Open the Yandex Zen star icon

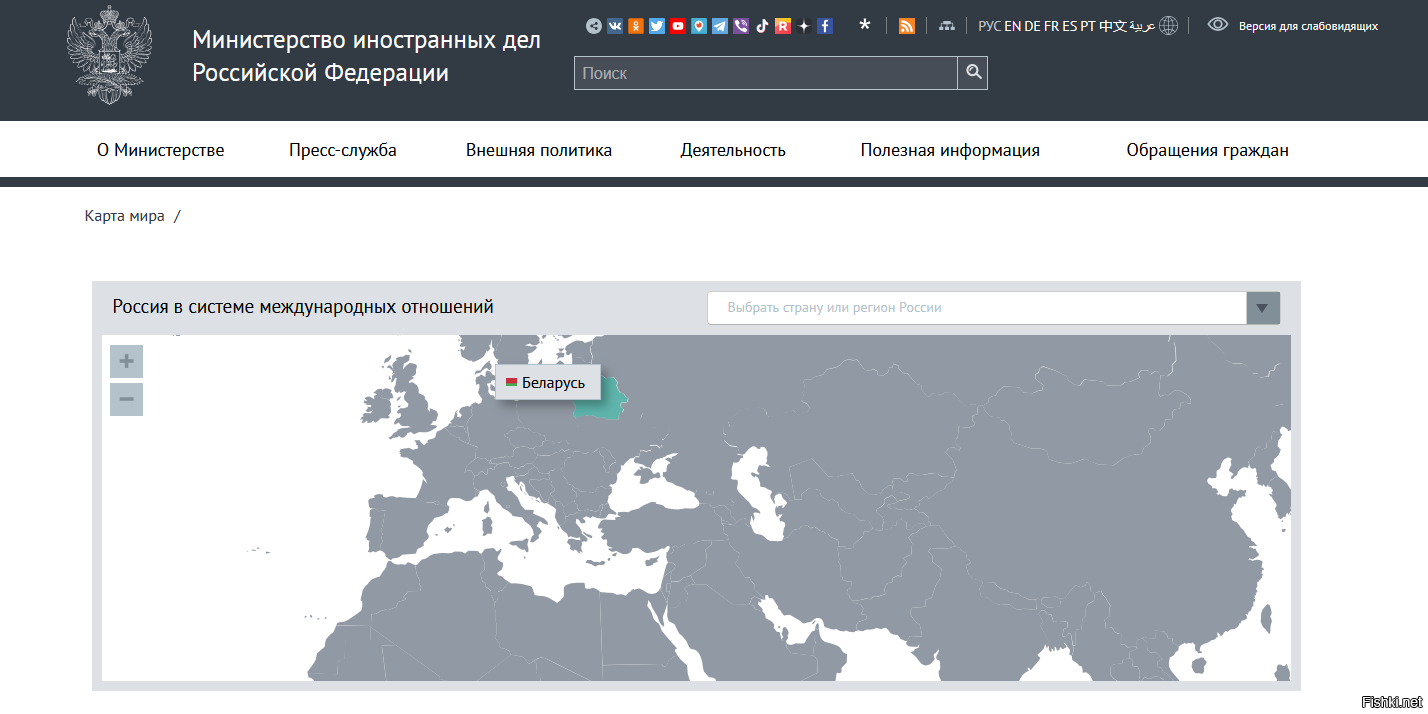(804, 26)
